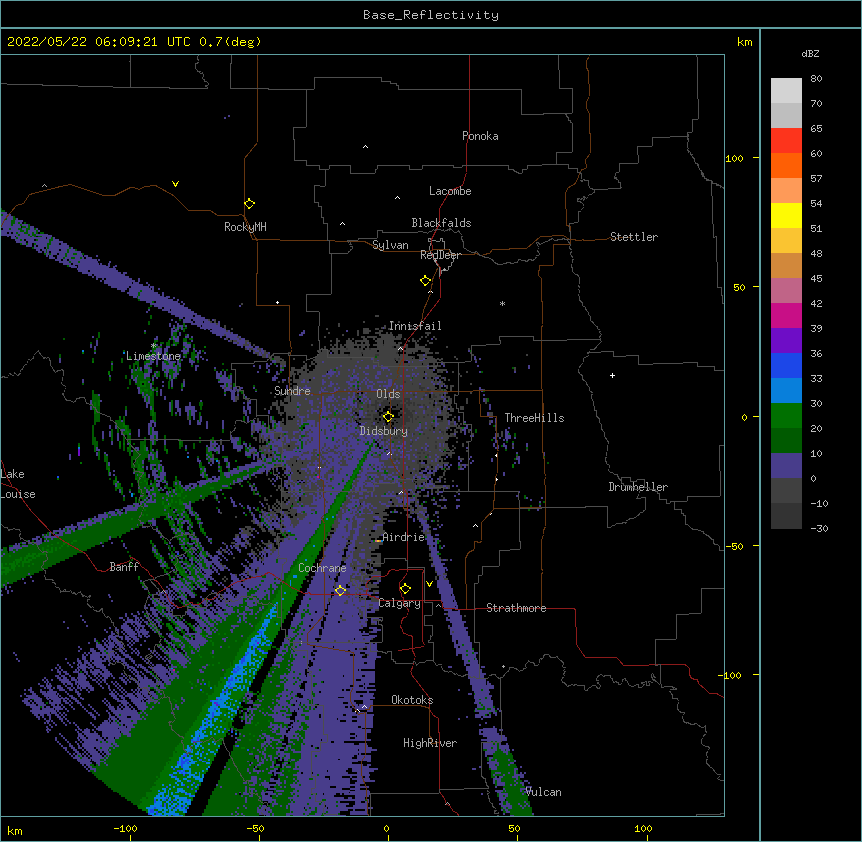The height and width of the screenshot is (842, 862).
Task: Click the yellow radar site marker near Olds
Action: [x=388, y=417]
